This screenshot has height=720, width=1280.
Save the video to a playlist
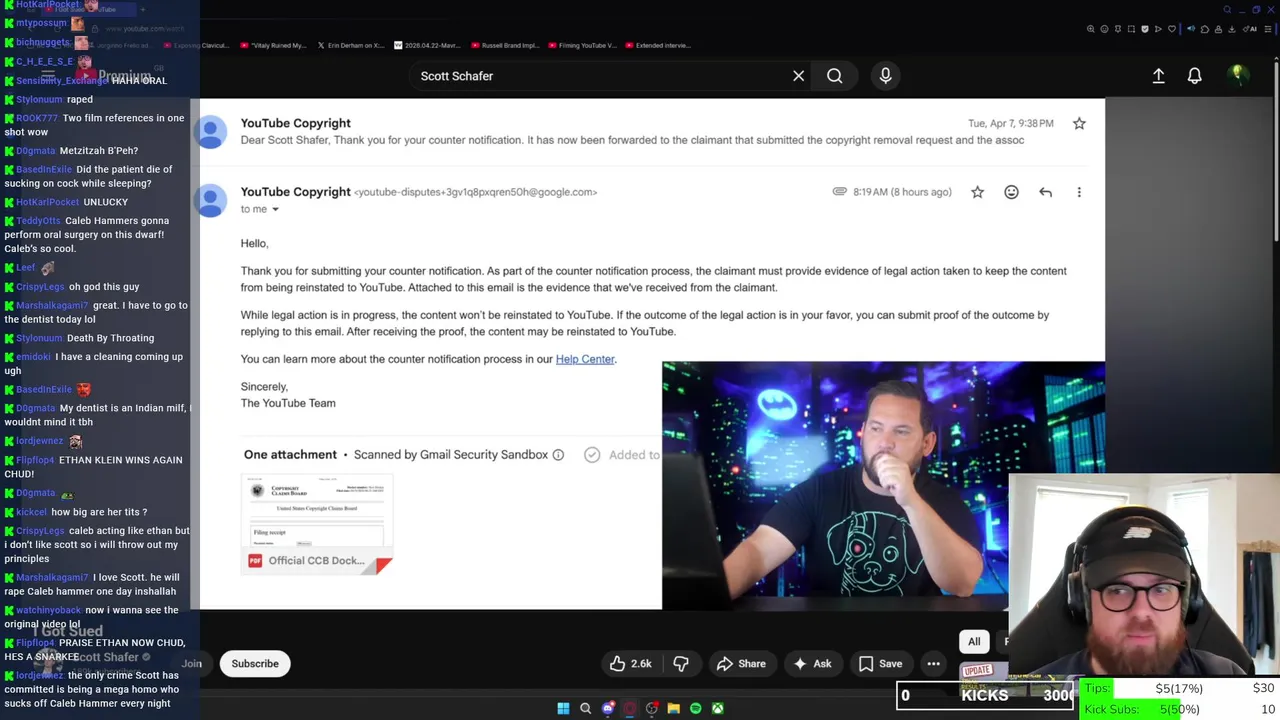(x=880, y=663)
